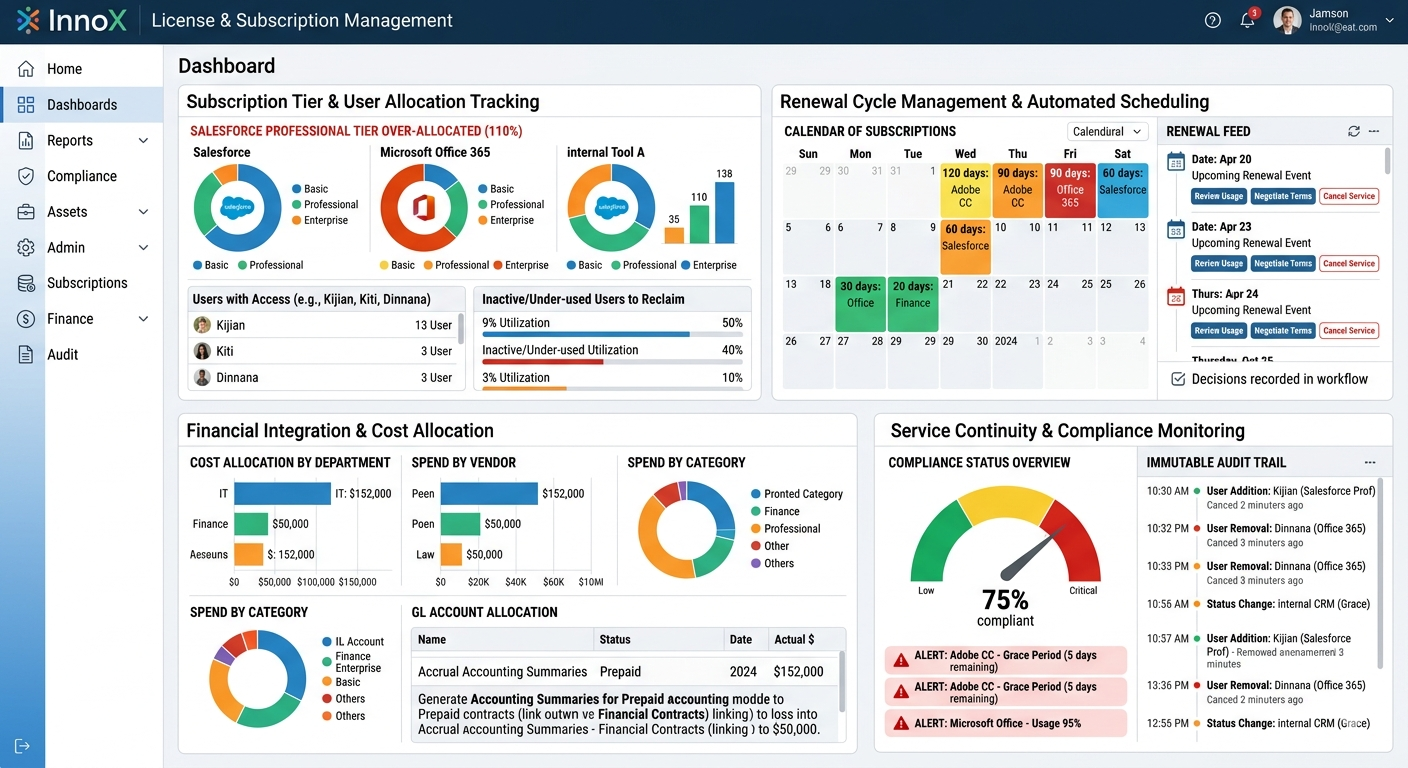Click the Reports document chart icon
Viewport: 1408px width, 768px height.
coord(26,141)
